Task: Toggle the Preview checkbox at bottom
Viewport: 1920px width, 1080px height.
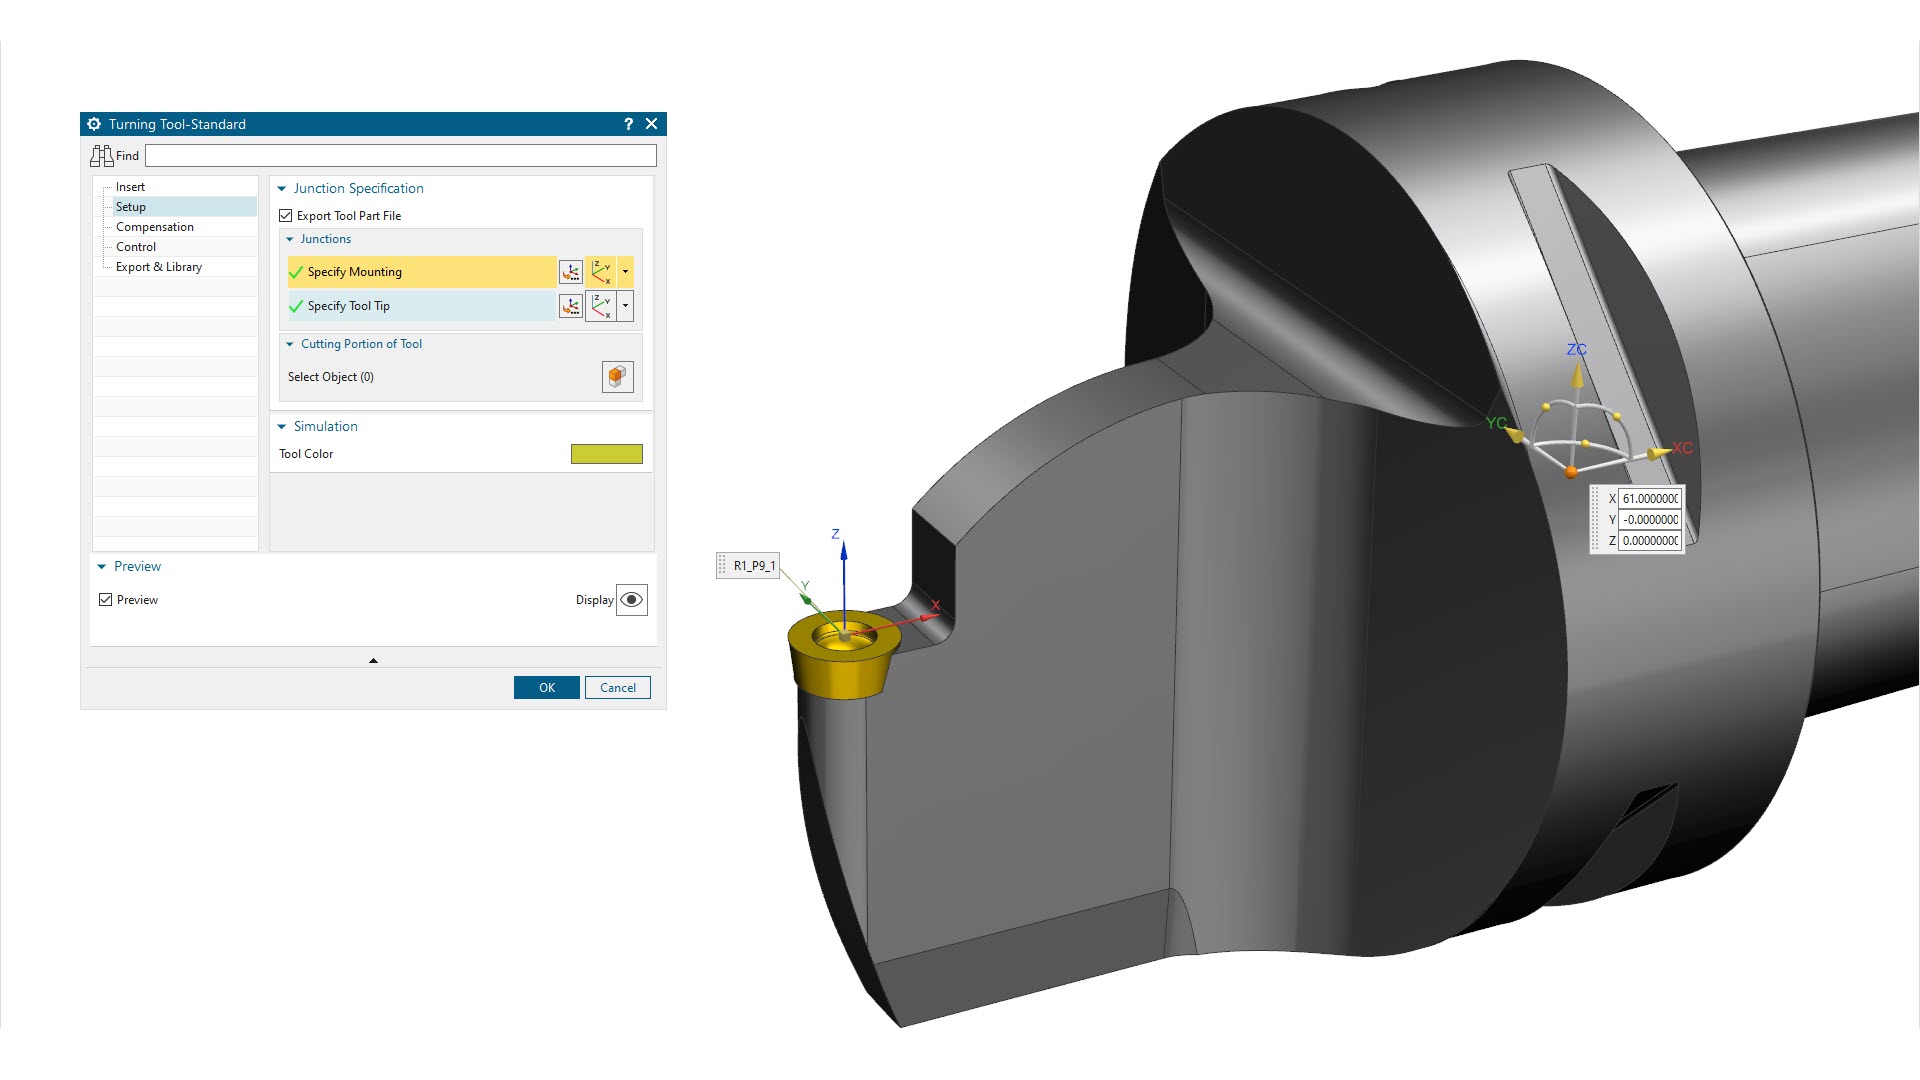Action: click(x=105, y=600)
